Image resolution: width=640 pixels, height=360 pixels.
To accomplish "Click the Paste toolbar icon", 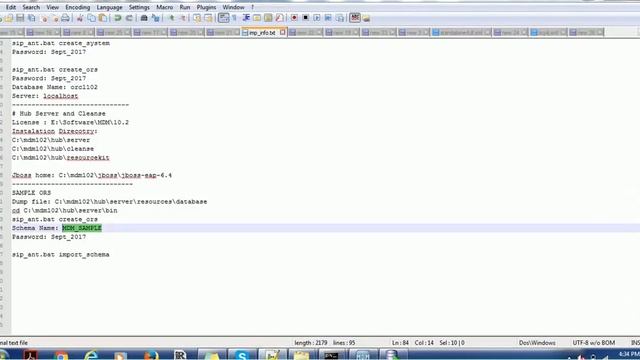I will point(103,18).
